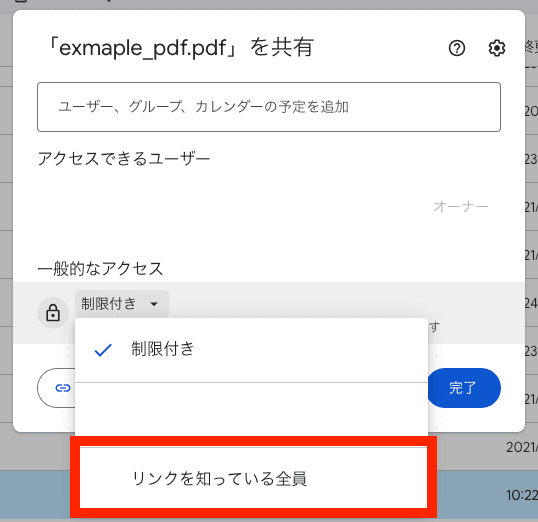Click the 10:22 time in background list
The width and height of the screenshot is (538, 522).
point(522,495)
